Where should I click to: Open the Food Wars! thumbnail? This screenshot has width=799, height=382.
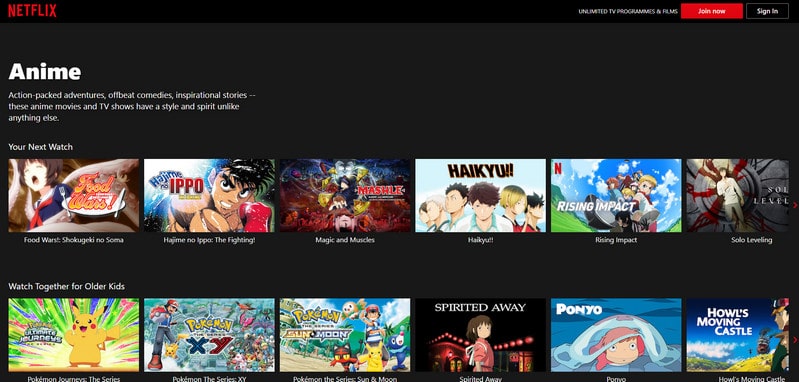click(x=73, y=196)
